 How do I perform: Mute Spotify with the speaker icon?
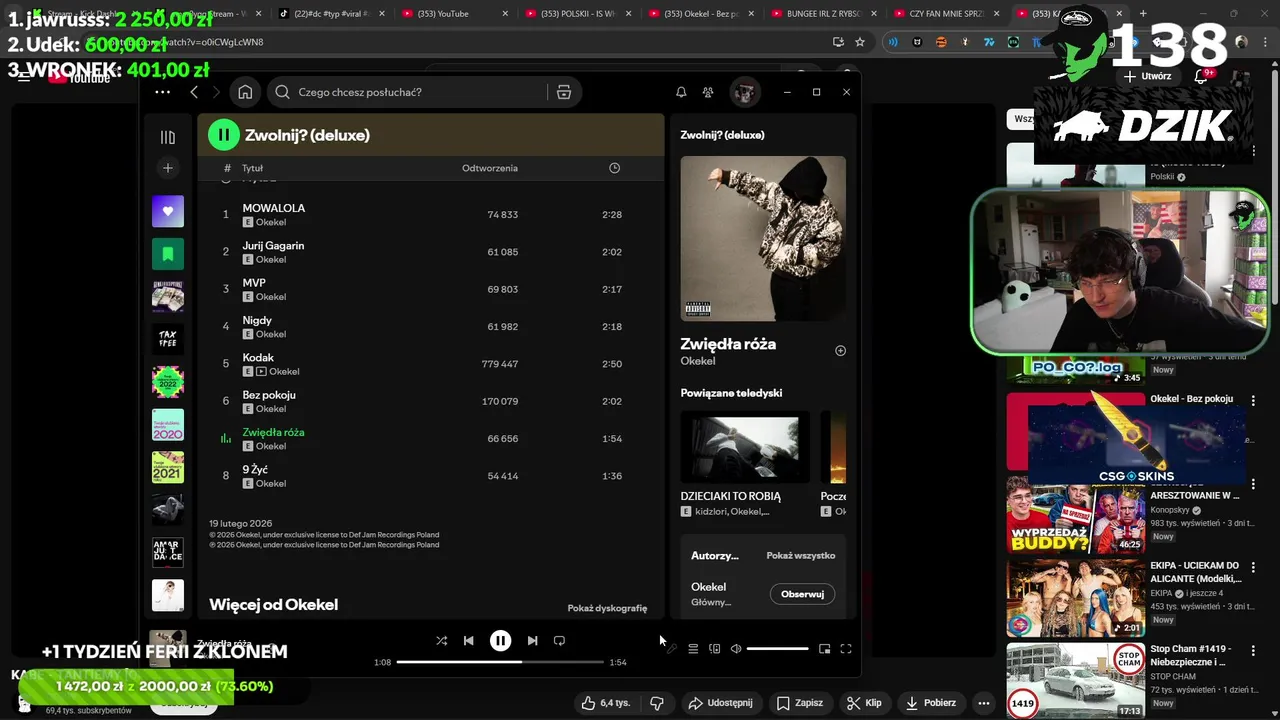(736, 649)
